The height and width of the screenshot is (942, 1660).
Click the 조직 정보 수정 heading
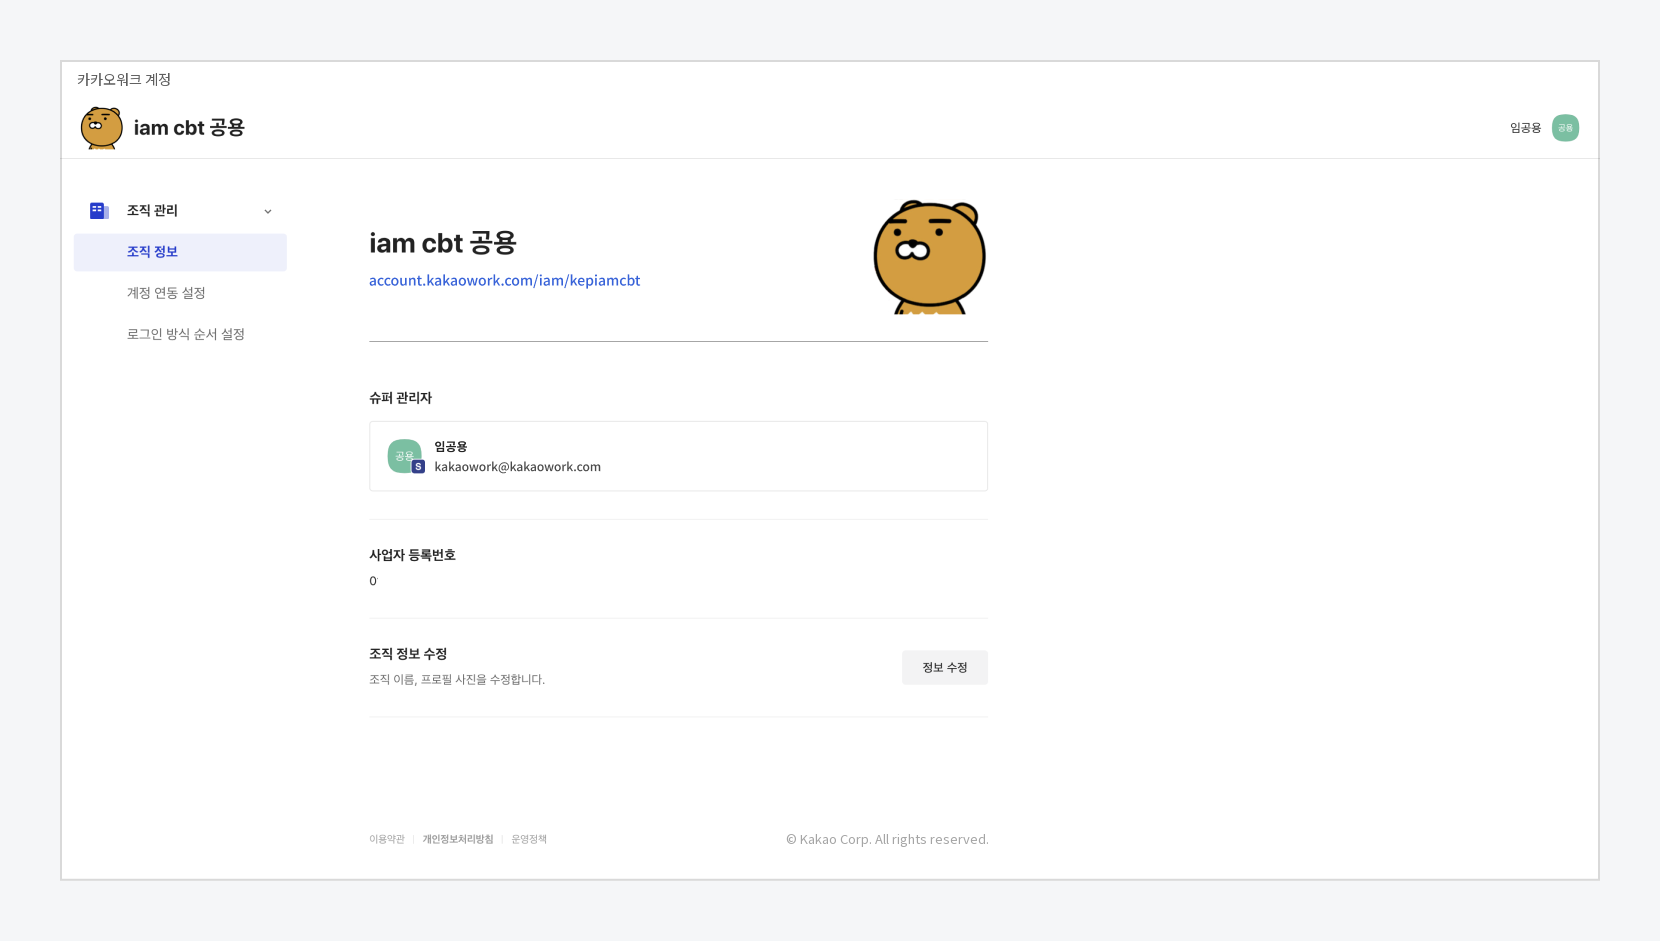(408, 654)
